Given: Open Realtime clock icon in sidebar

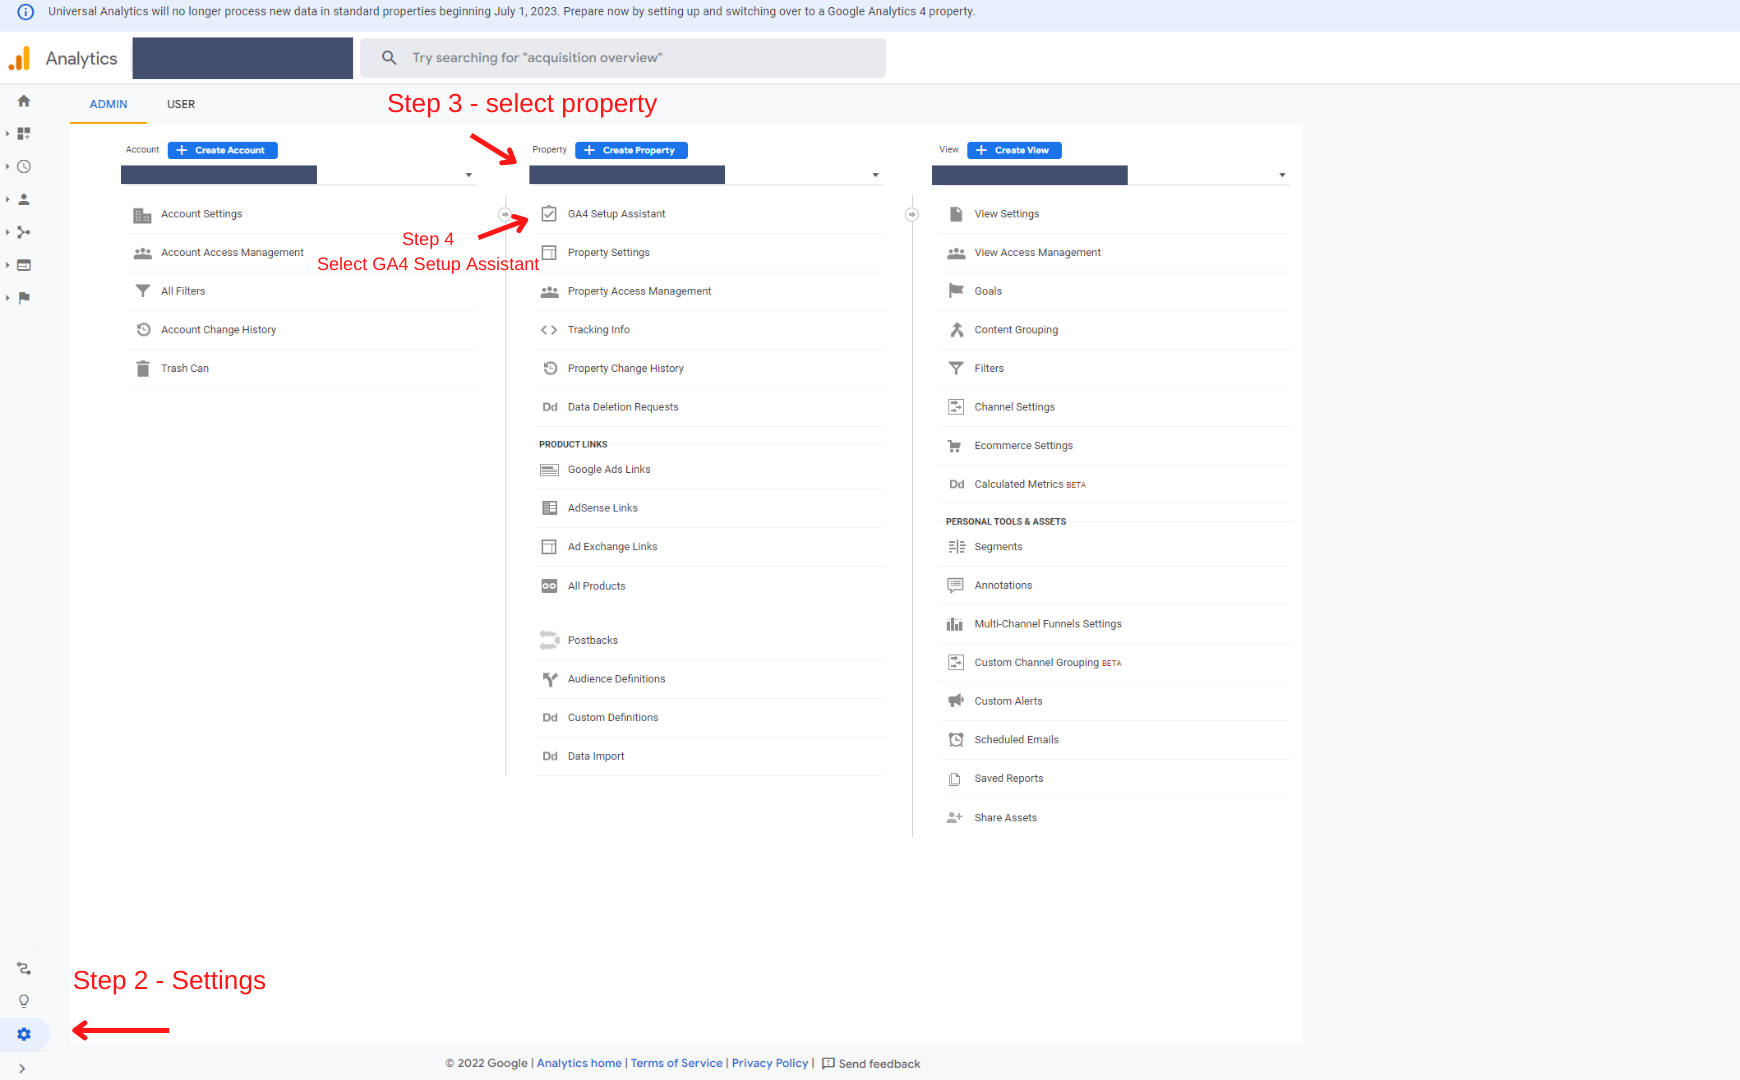Looking at the screenshot, I should point(24,167).
